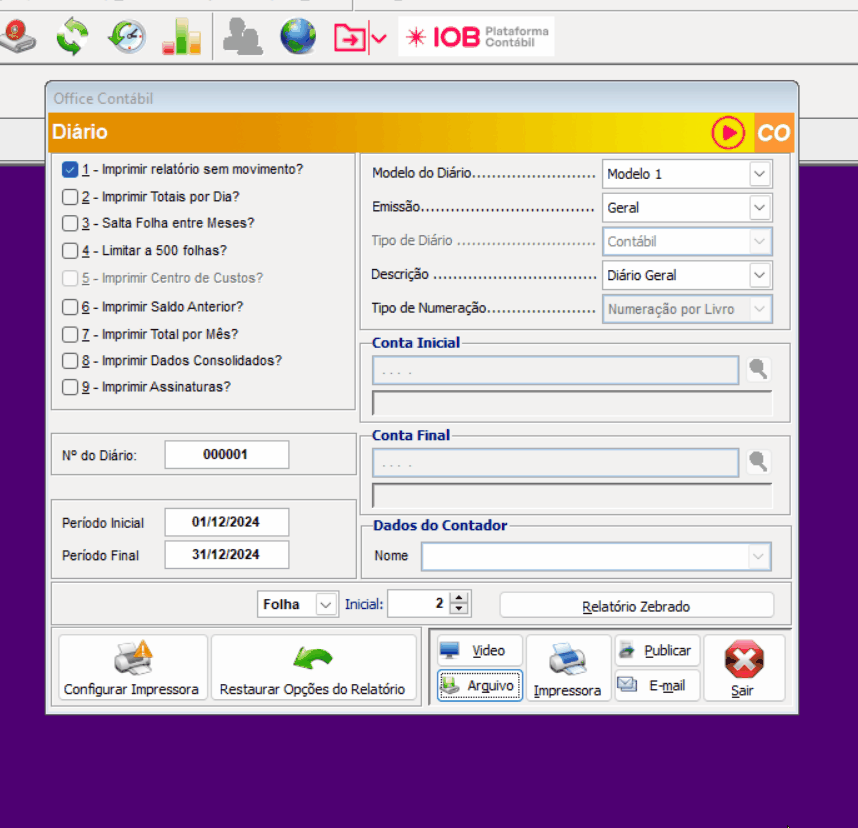This screenshot has width=858, height=828.
Task: Click the play icon in Diário header
Action: (728, 132)
